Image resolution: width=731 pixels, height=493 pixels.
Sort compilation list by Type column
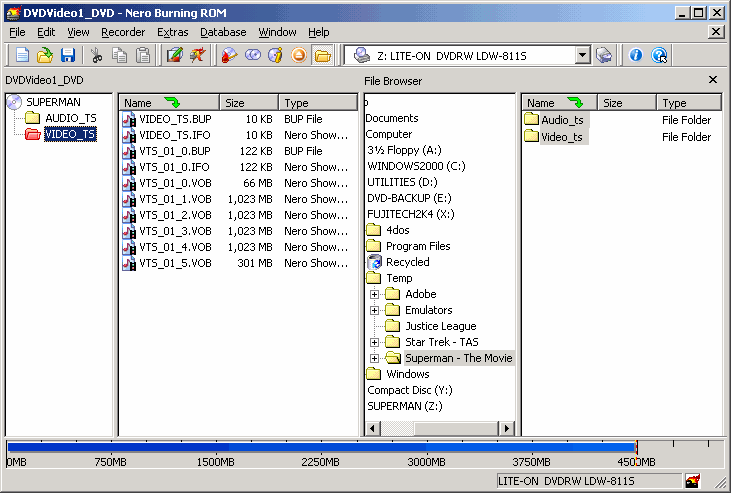[x=318, y=103]
